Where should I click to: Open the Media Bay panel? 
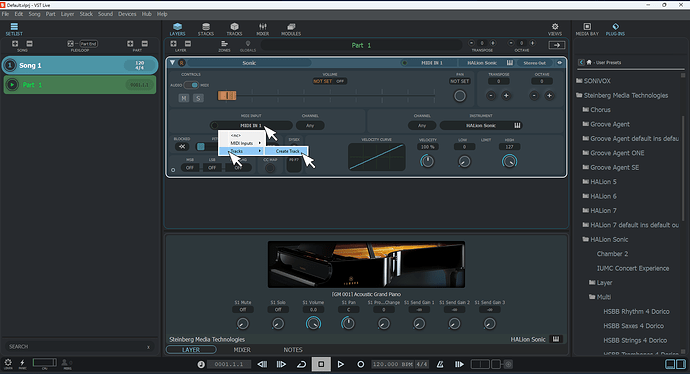click(587, 29)
